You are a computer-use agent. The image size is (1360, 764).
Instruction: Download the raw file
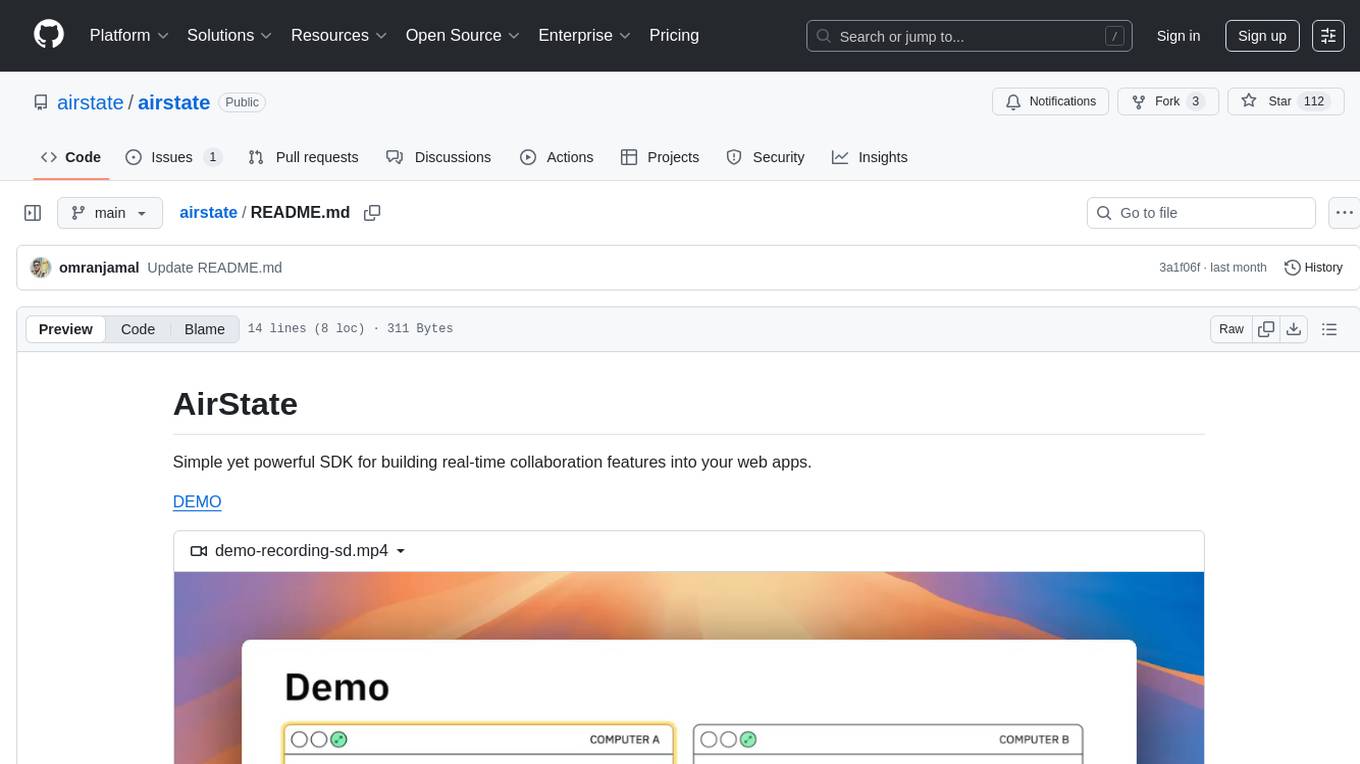(1294, 329)
